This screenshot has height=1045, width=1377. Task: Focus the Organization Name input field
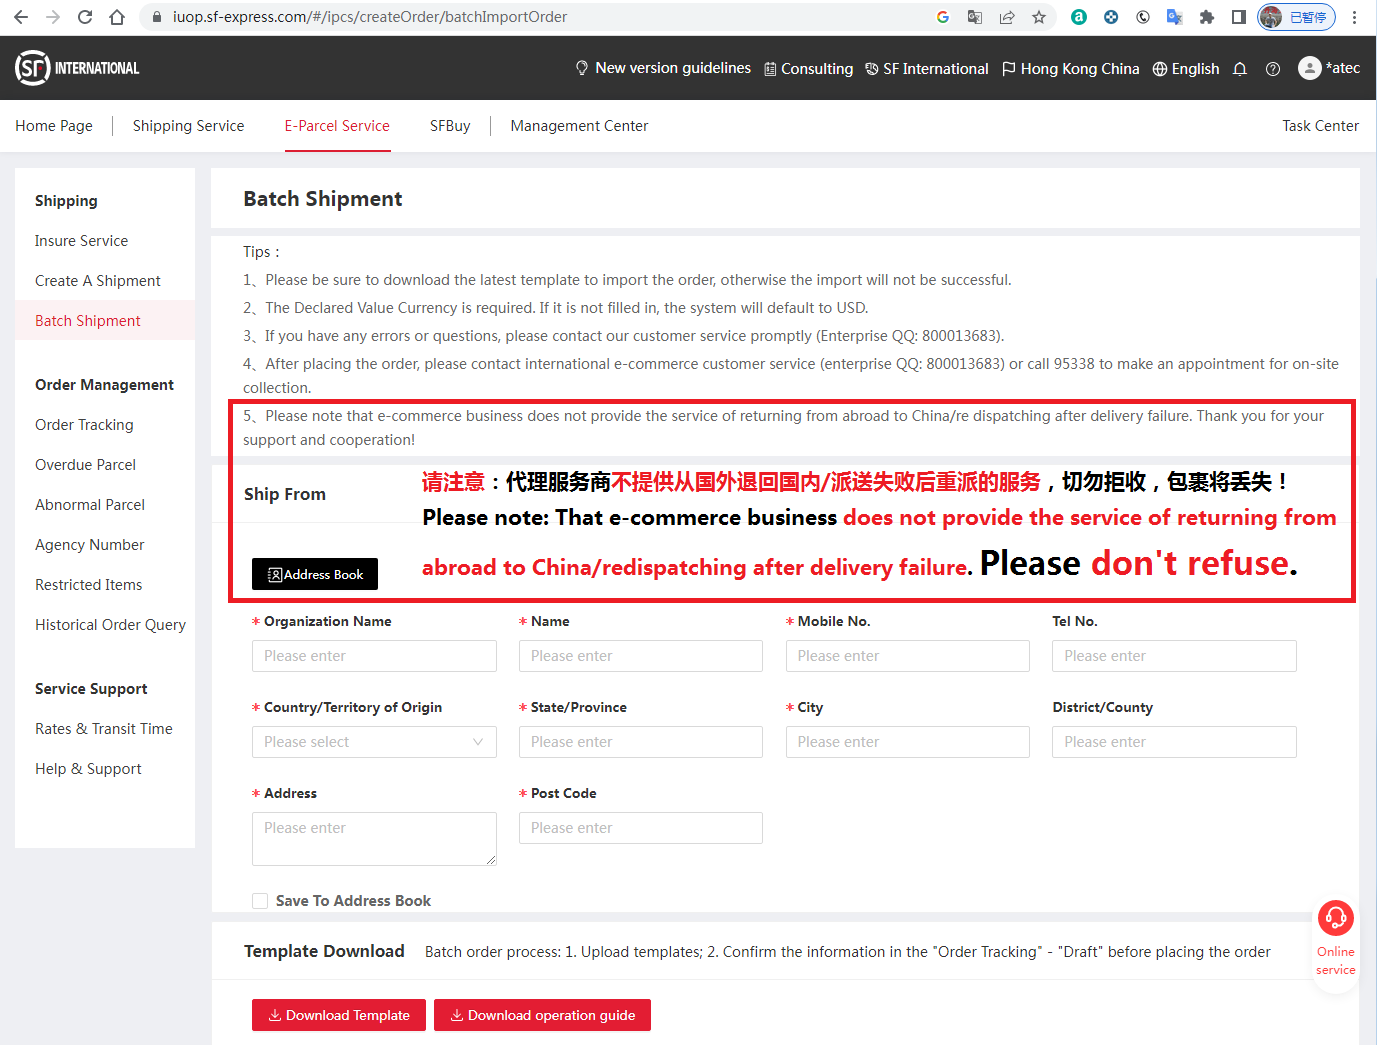point(374,656)
